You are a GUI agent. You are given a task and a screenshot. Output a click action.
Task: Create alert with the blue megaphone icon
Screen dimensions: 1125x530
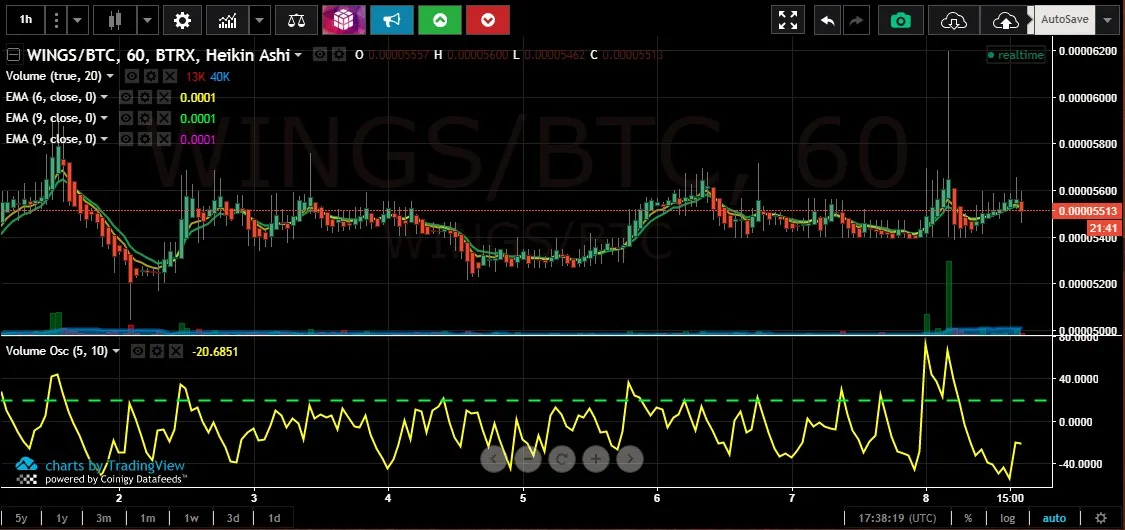tap(392, 20)
